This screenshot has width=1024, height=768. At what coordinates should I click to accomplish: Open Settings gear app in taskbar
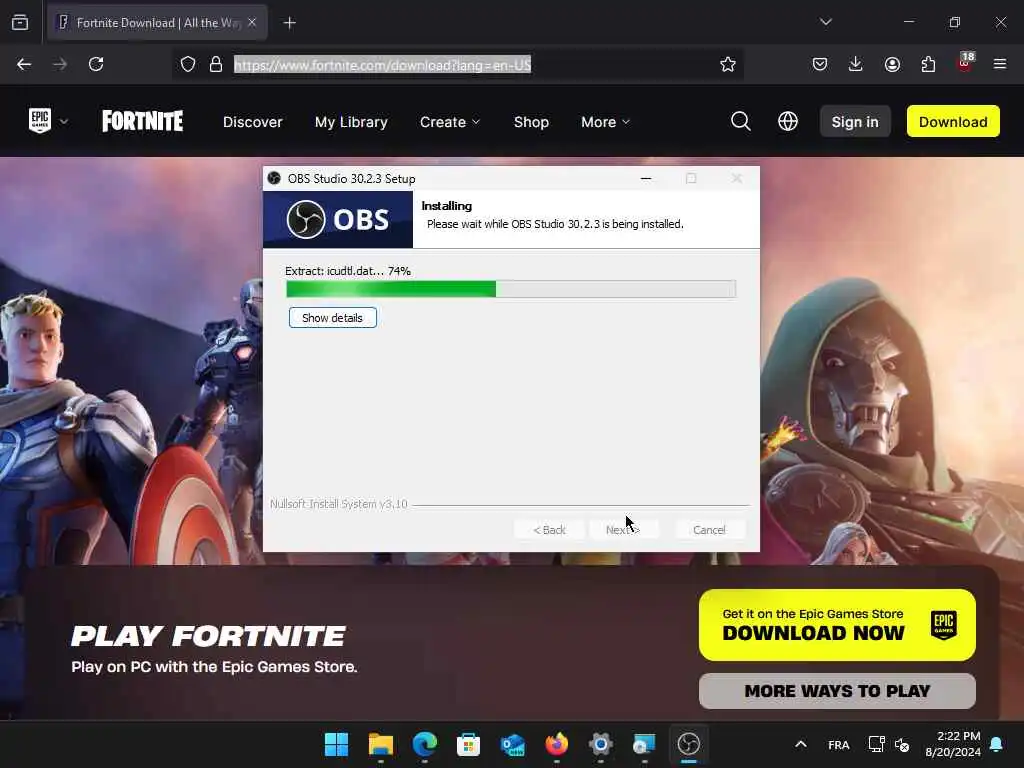click(600, 744)
